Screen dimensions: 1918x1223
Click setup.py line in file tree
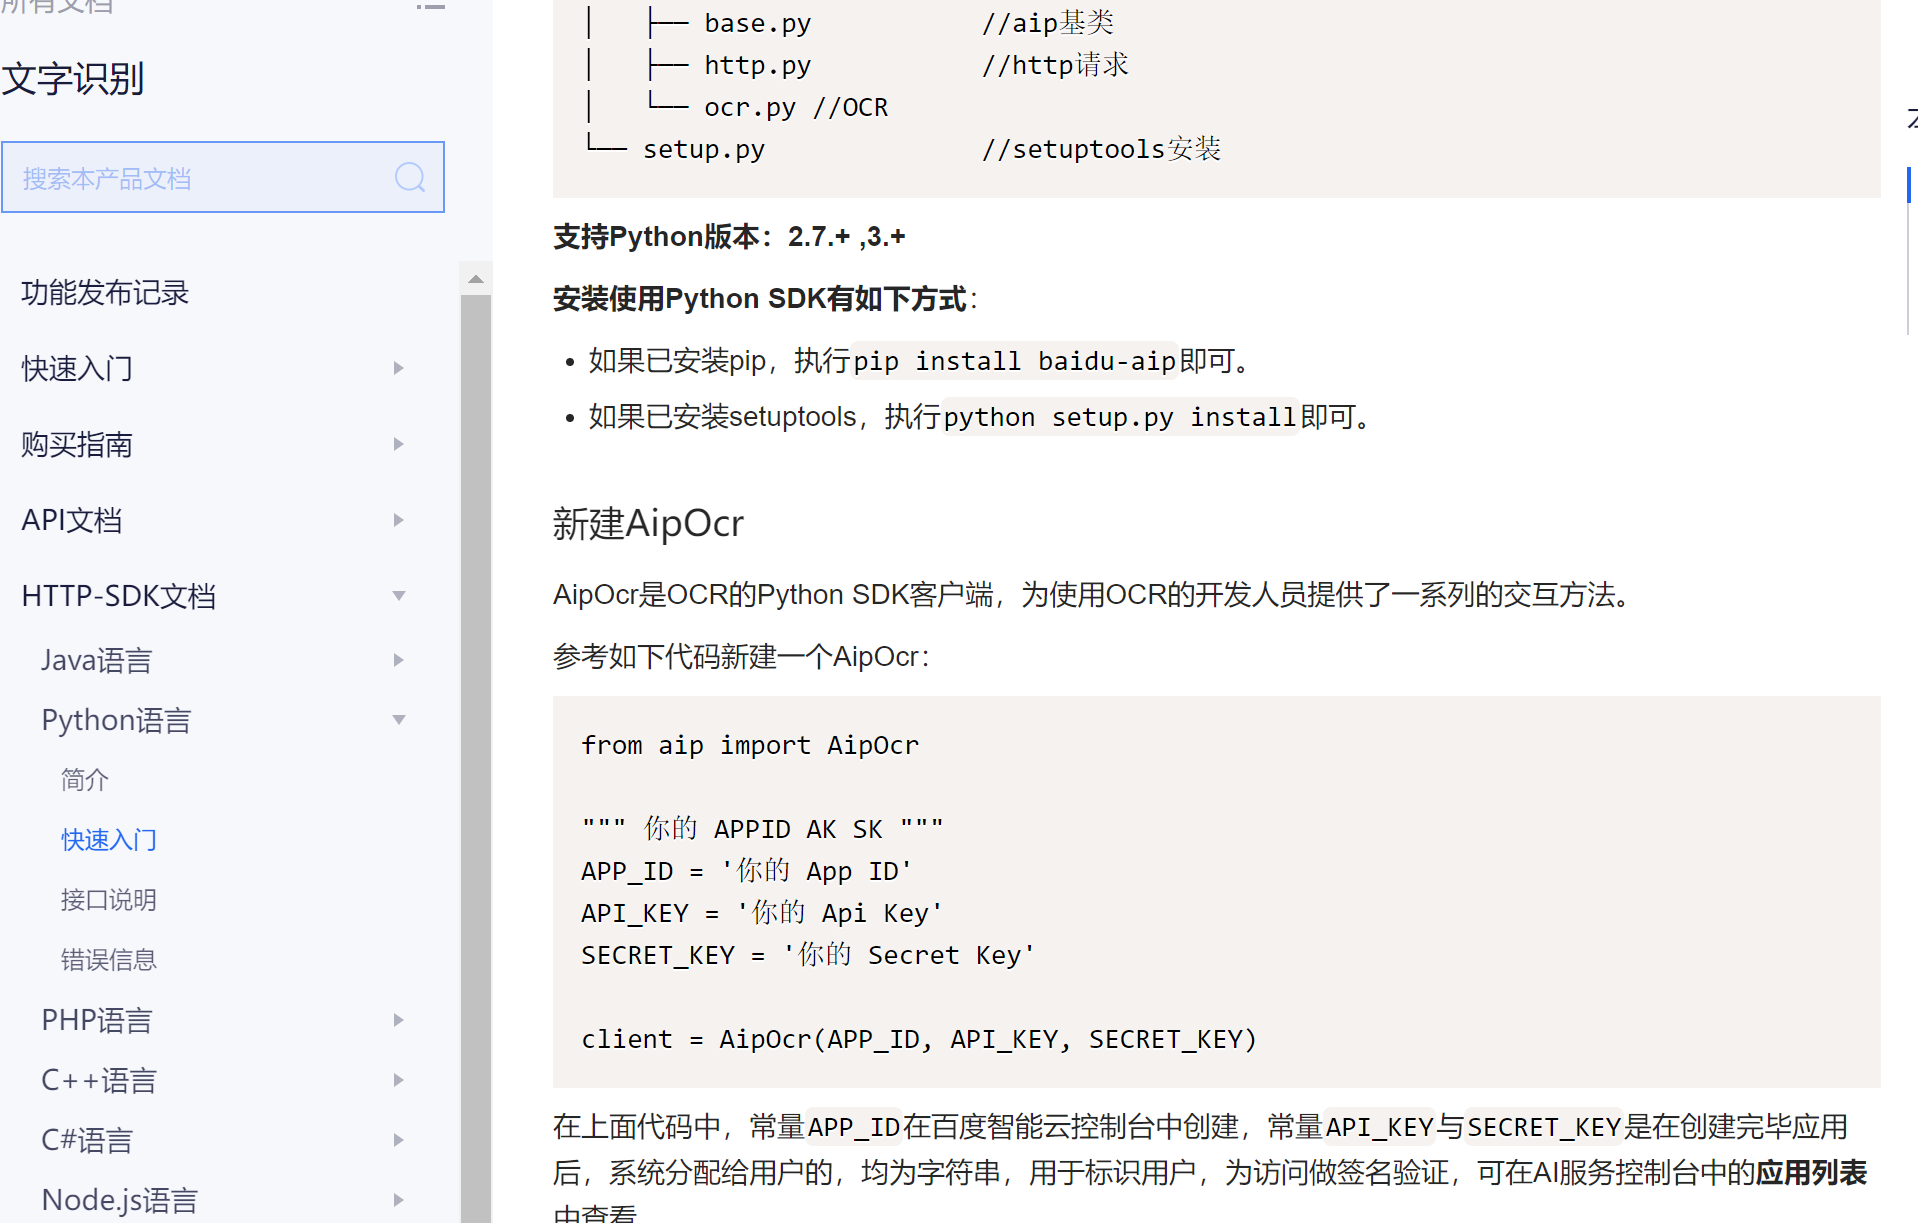click(902, 149)
